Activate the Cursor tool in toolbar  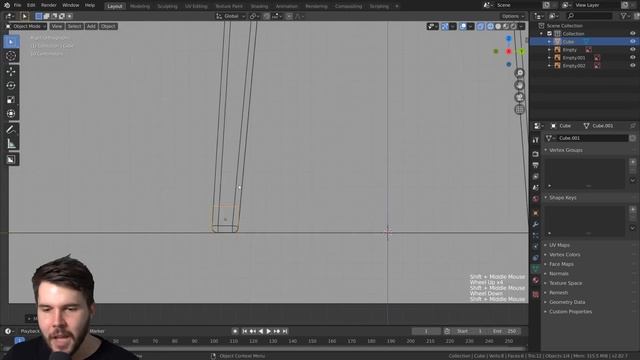coord(11,56)
